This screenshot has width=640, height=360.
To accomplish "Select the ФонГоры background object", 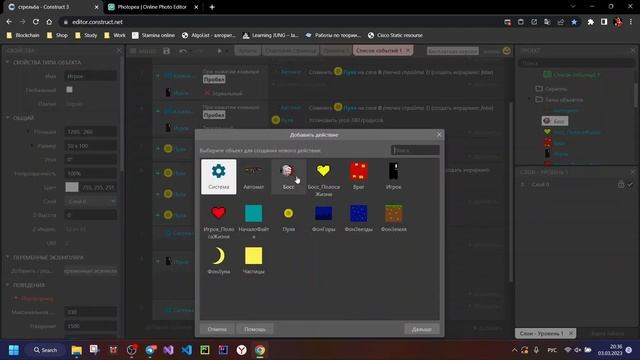I will (x=323, y=219).
